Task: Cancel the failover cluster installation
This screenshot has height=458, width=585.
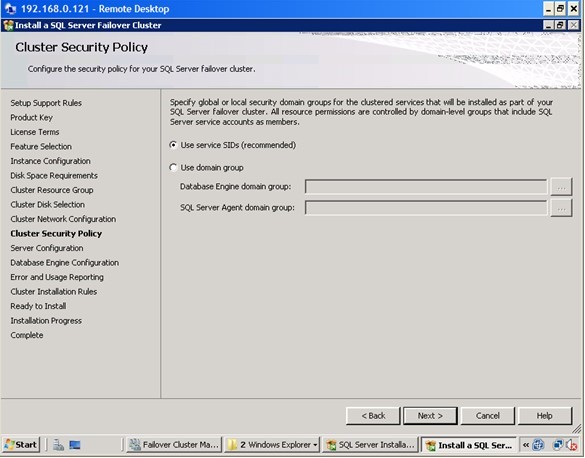Action: point(488,416)
